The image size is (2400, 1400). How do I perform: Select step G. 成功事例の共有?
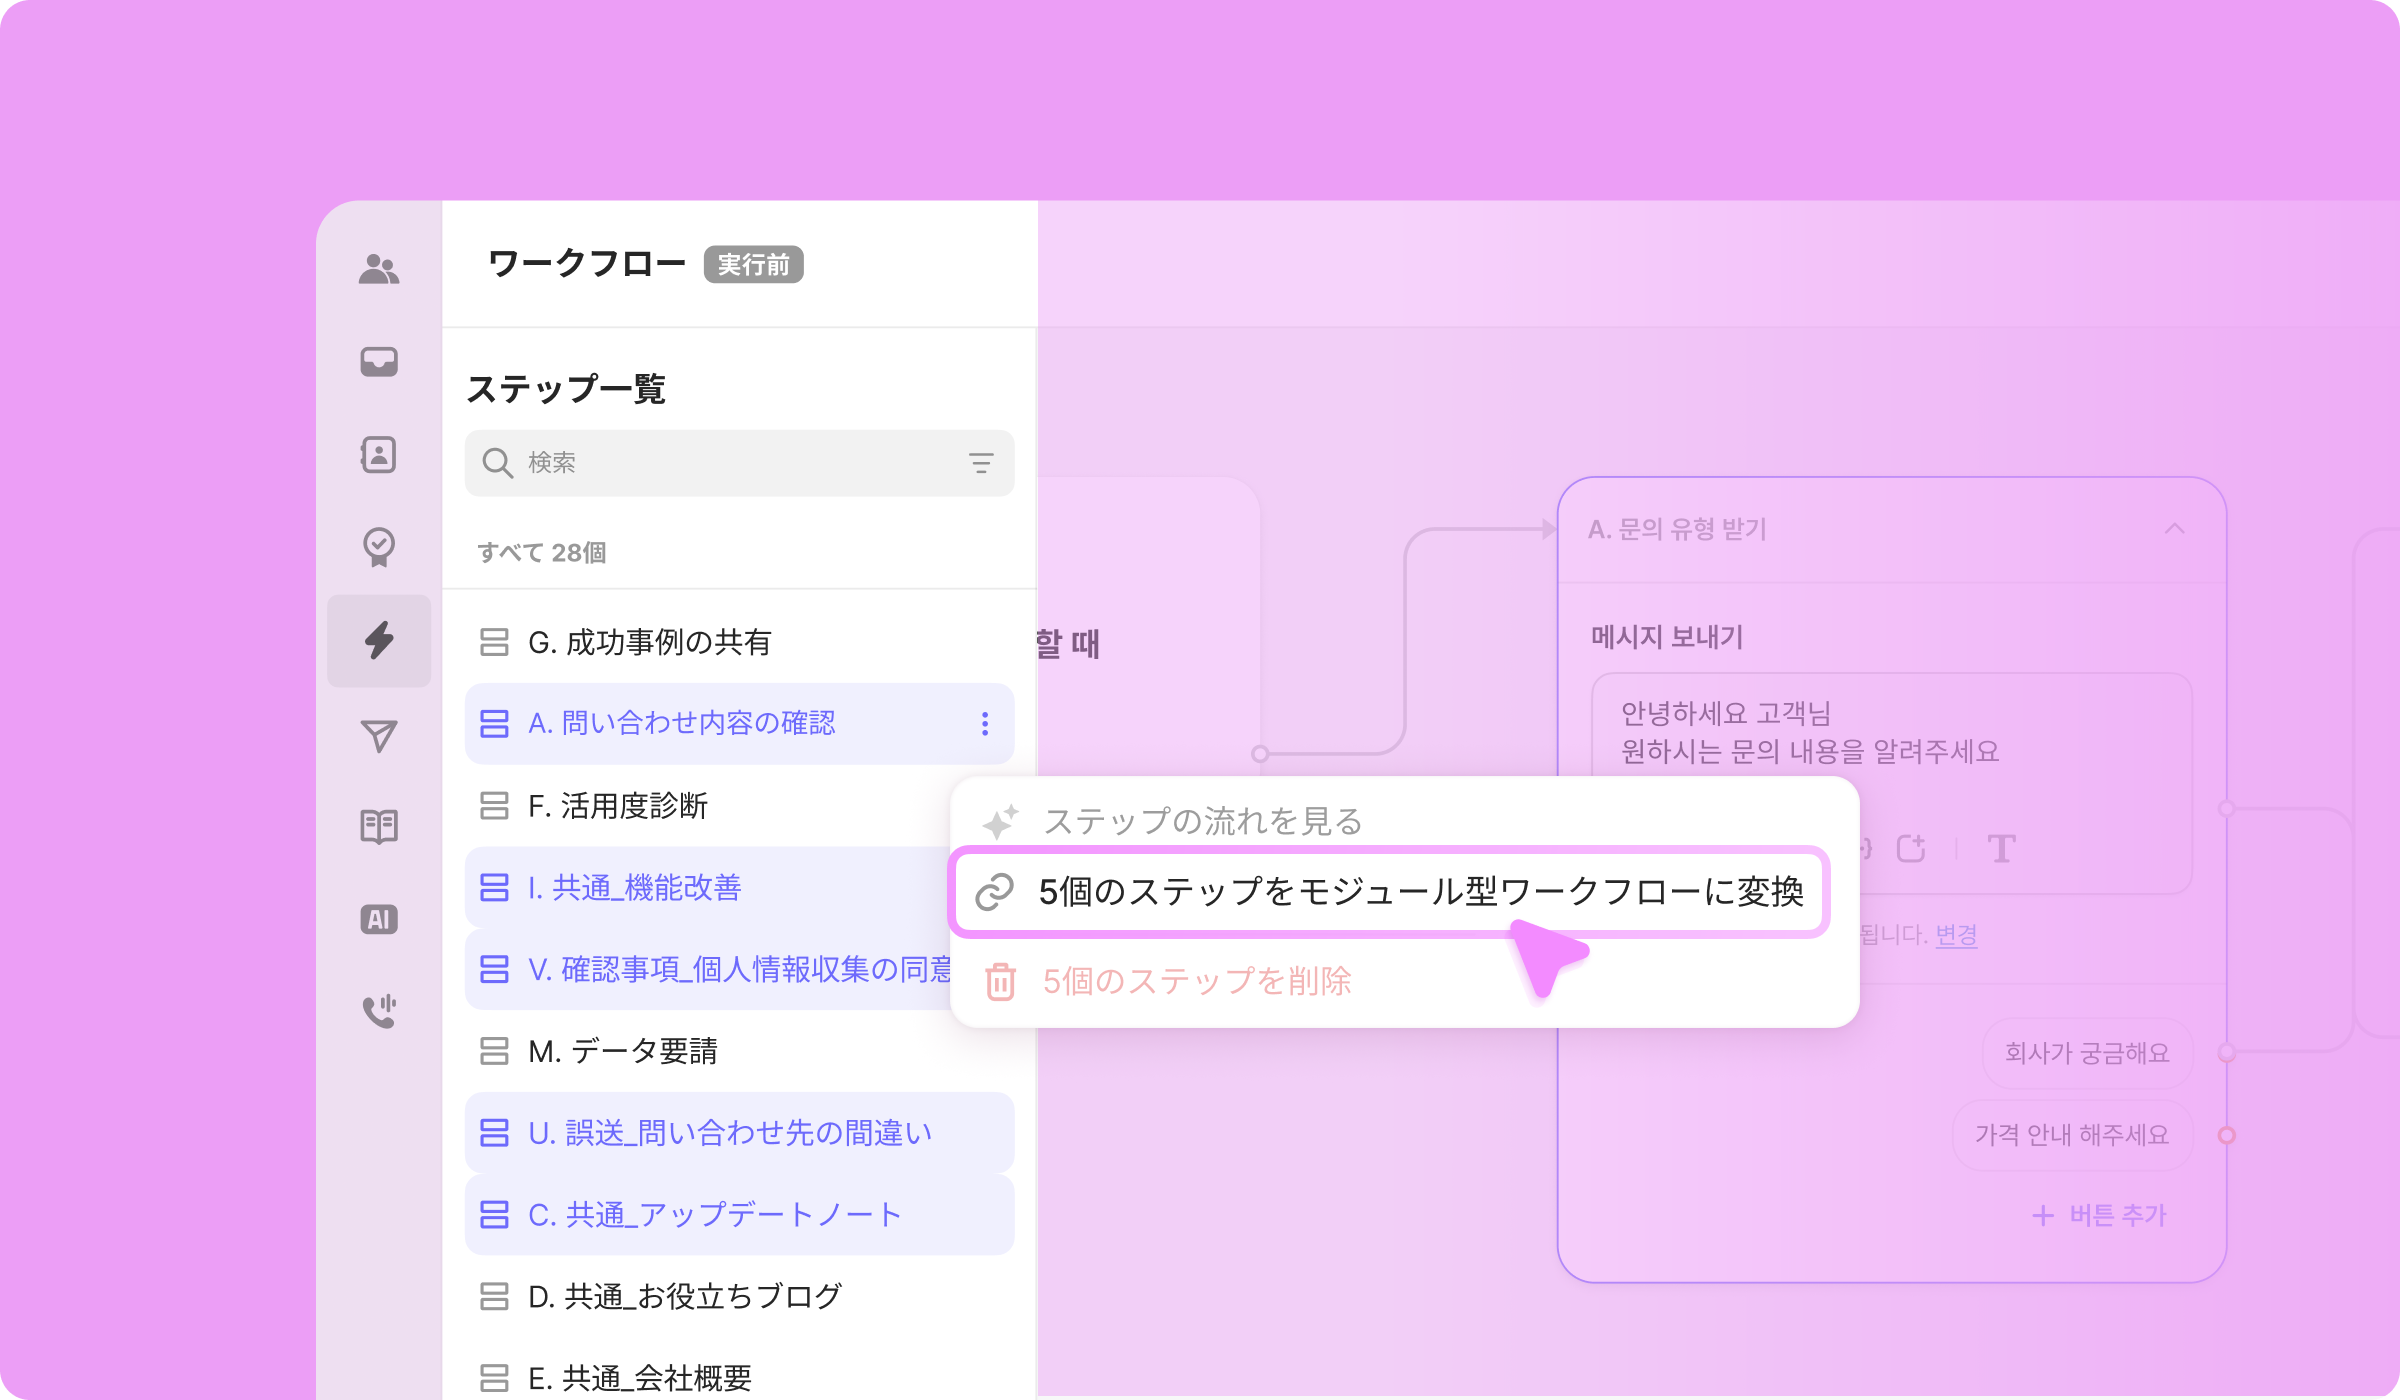[650, 642]
